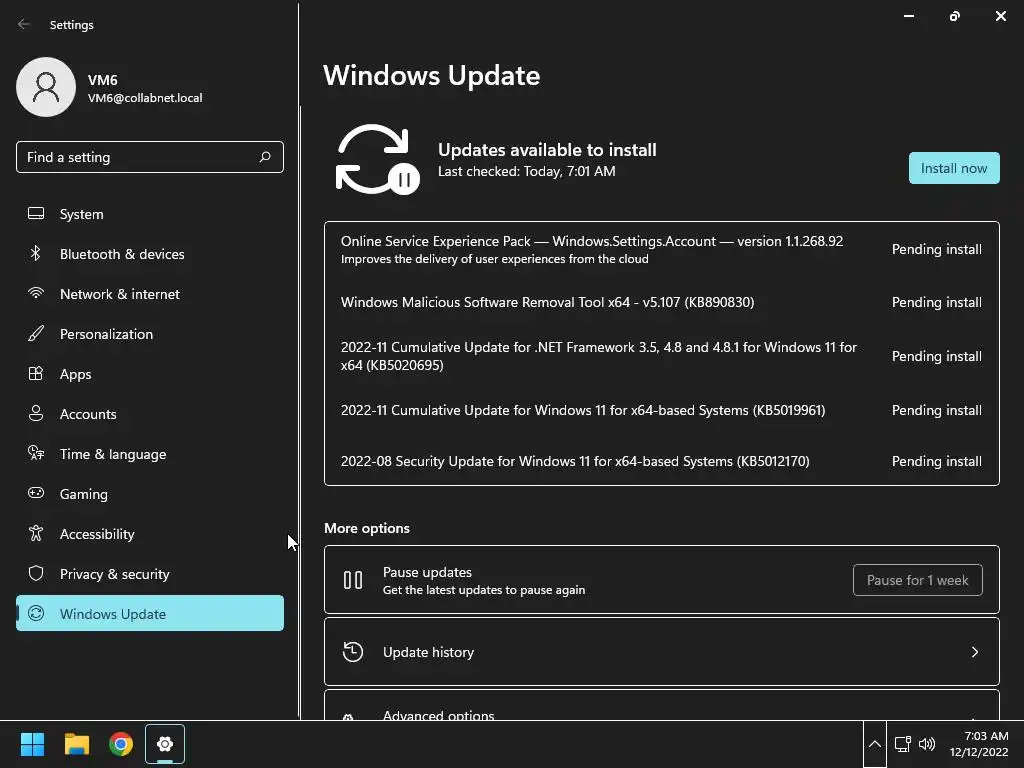1024x768 pixels.
Task: Open the Apps settings category
Action: click(150, 374)
